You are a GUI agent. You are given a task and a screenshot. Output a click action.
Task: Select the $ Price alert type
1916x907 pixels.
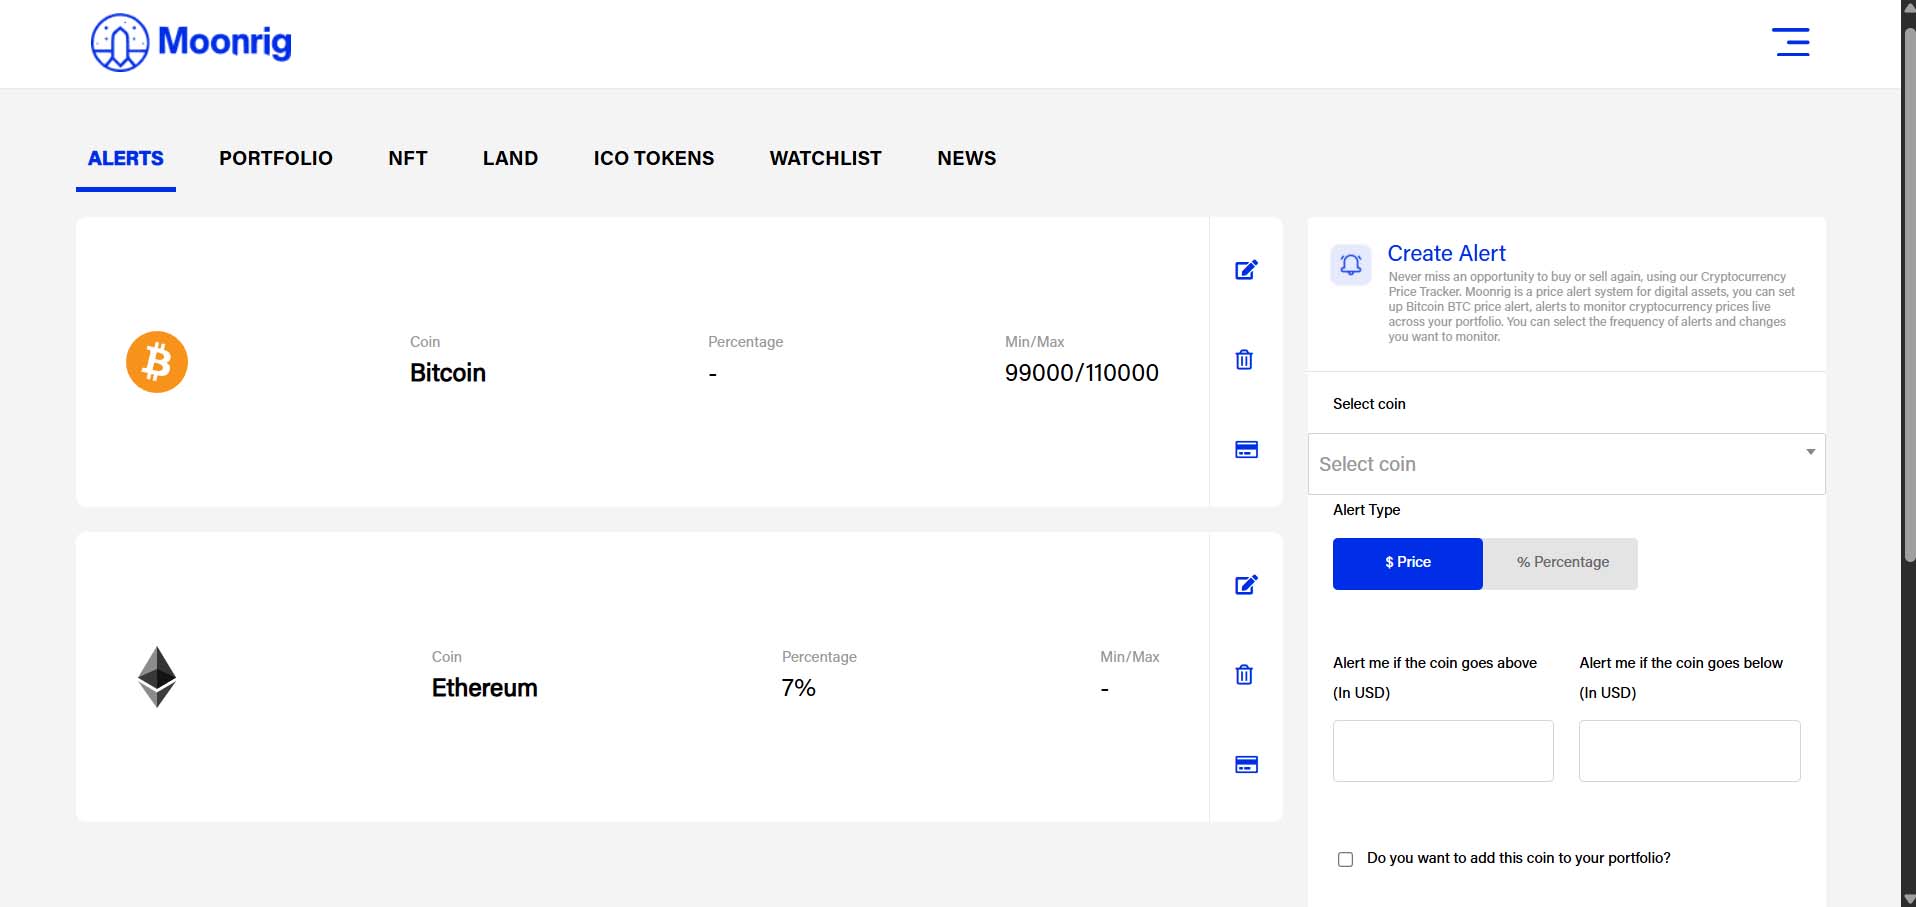click(1408, 563)
